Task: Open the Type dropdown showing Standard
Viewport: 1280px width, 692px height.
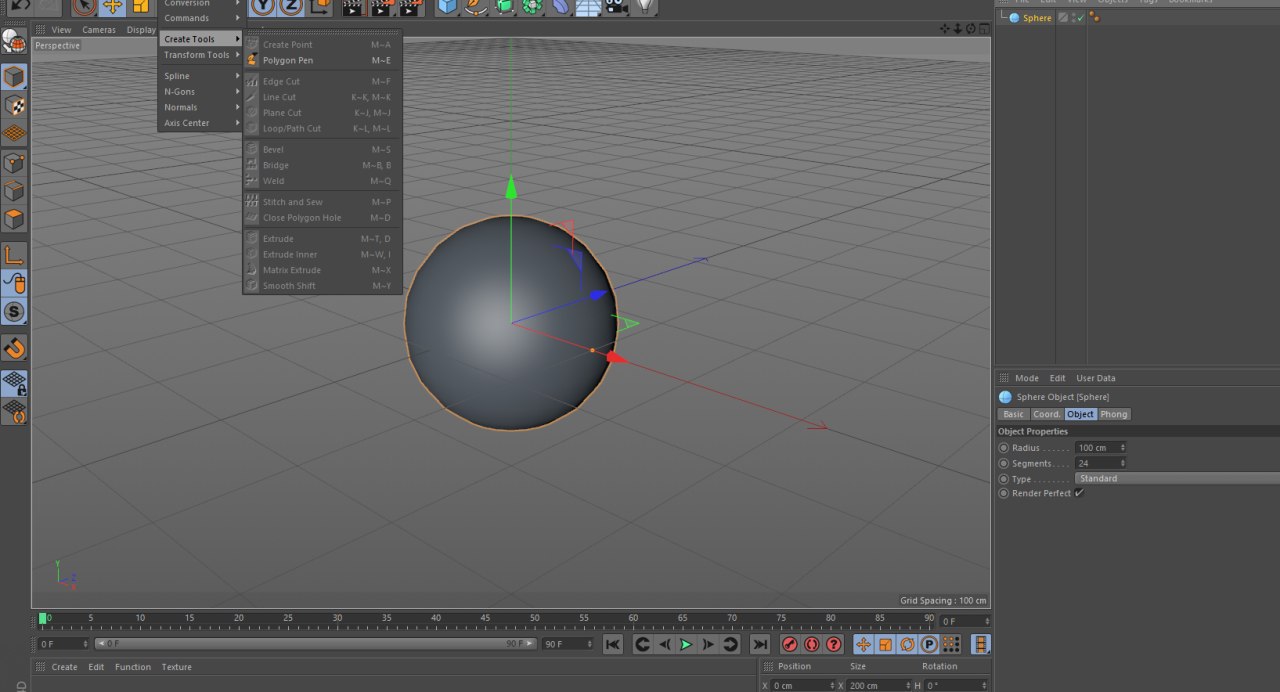Action: click(x=1177, y=479)
